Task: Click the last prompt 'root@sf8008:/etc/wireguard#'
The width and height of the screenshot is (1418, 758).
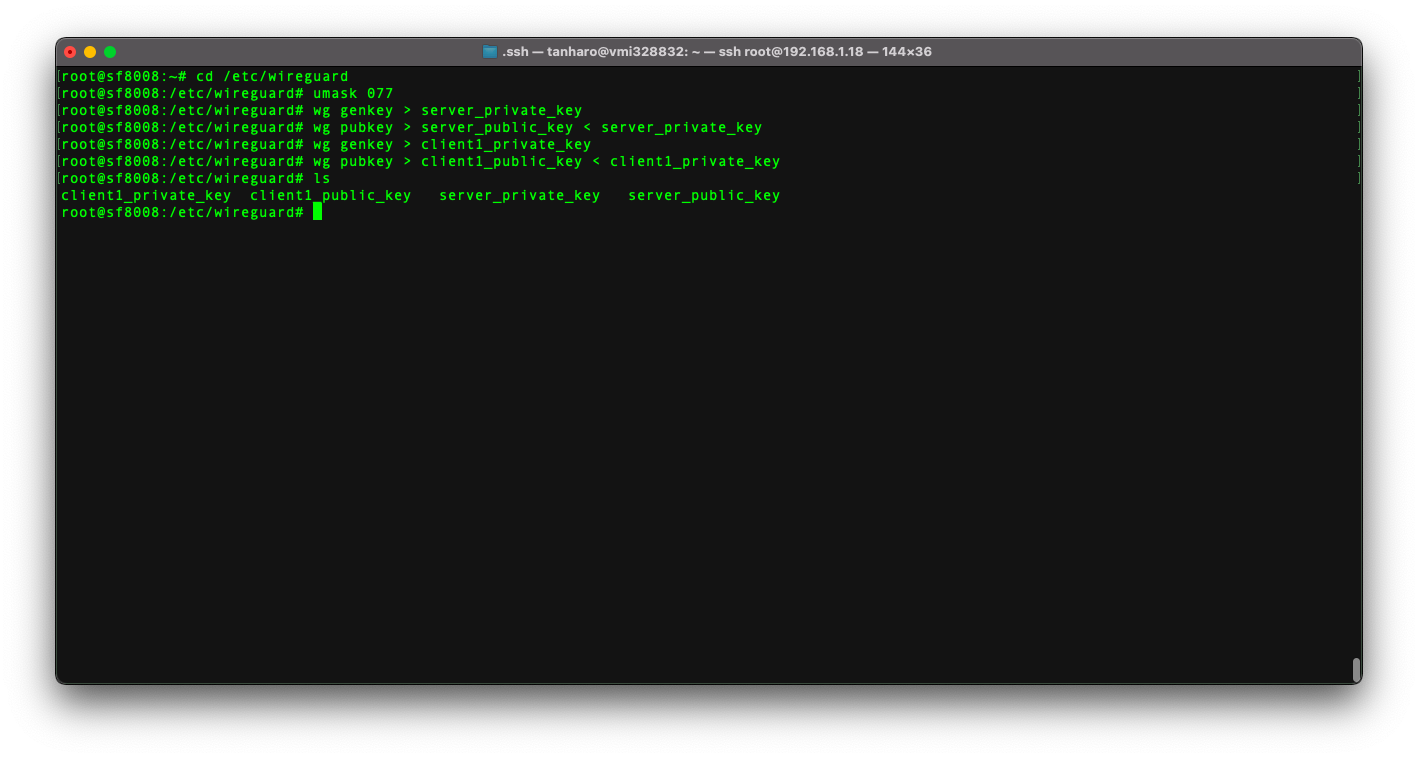Action: 181,212
